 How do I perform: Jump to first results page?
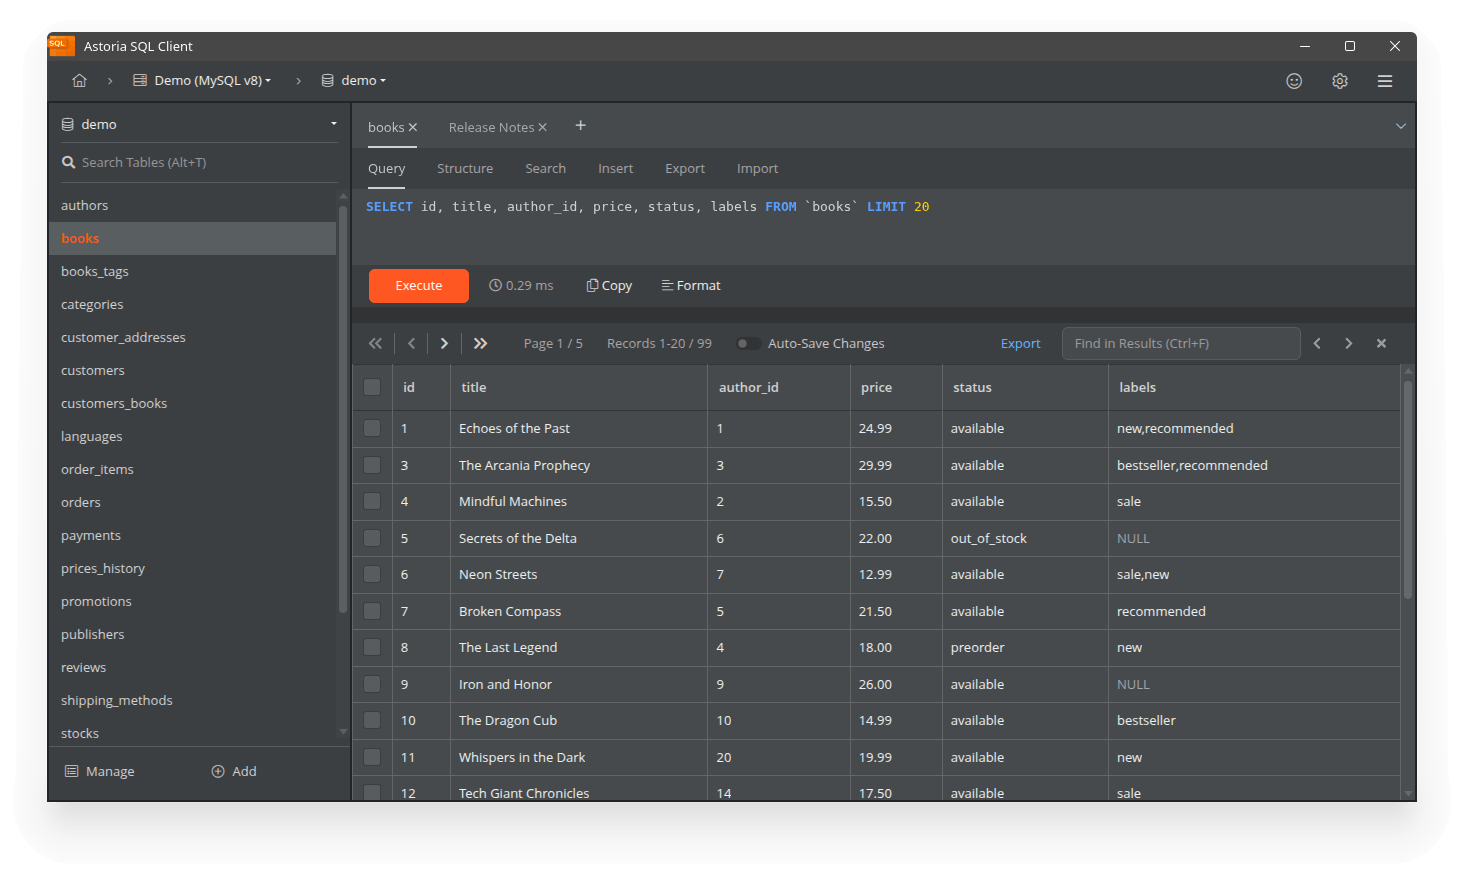point(375,343)
